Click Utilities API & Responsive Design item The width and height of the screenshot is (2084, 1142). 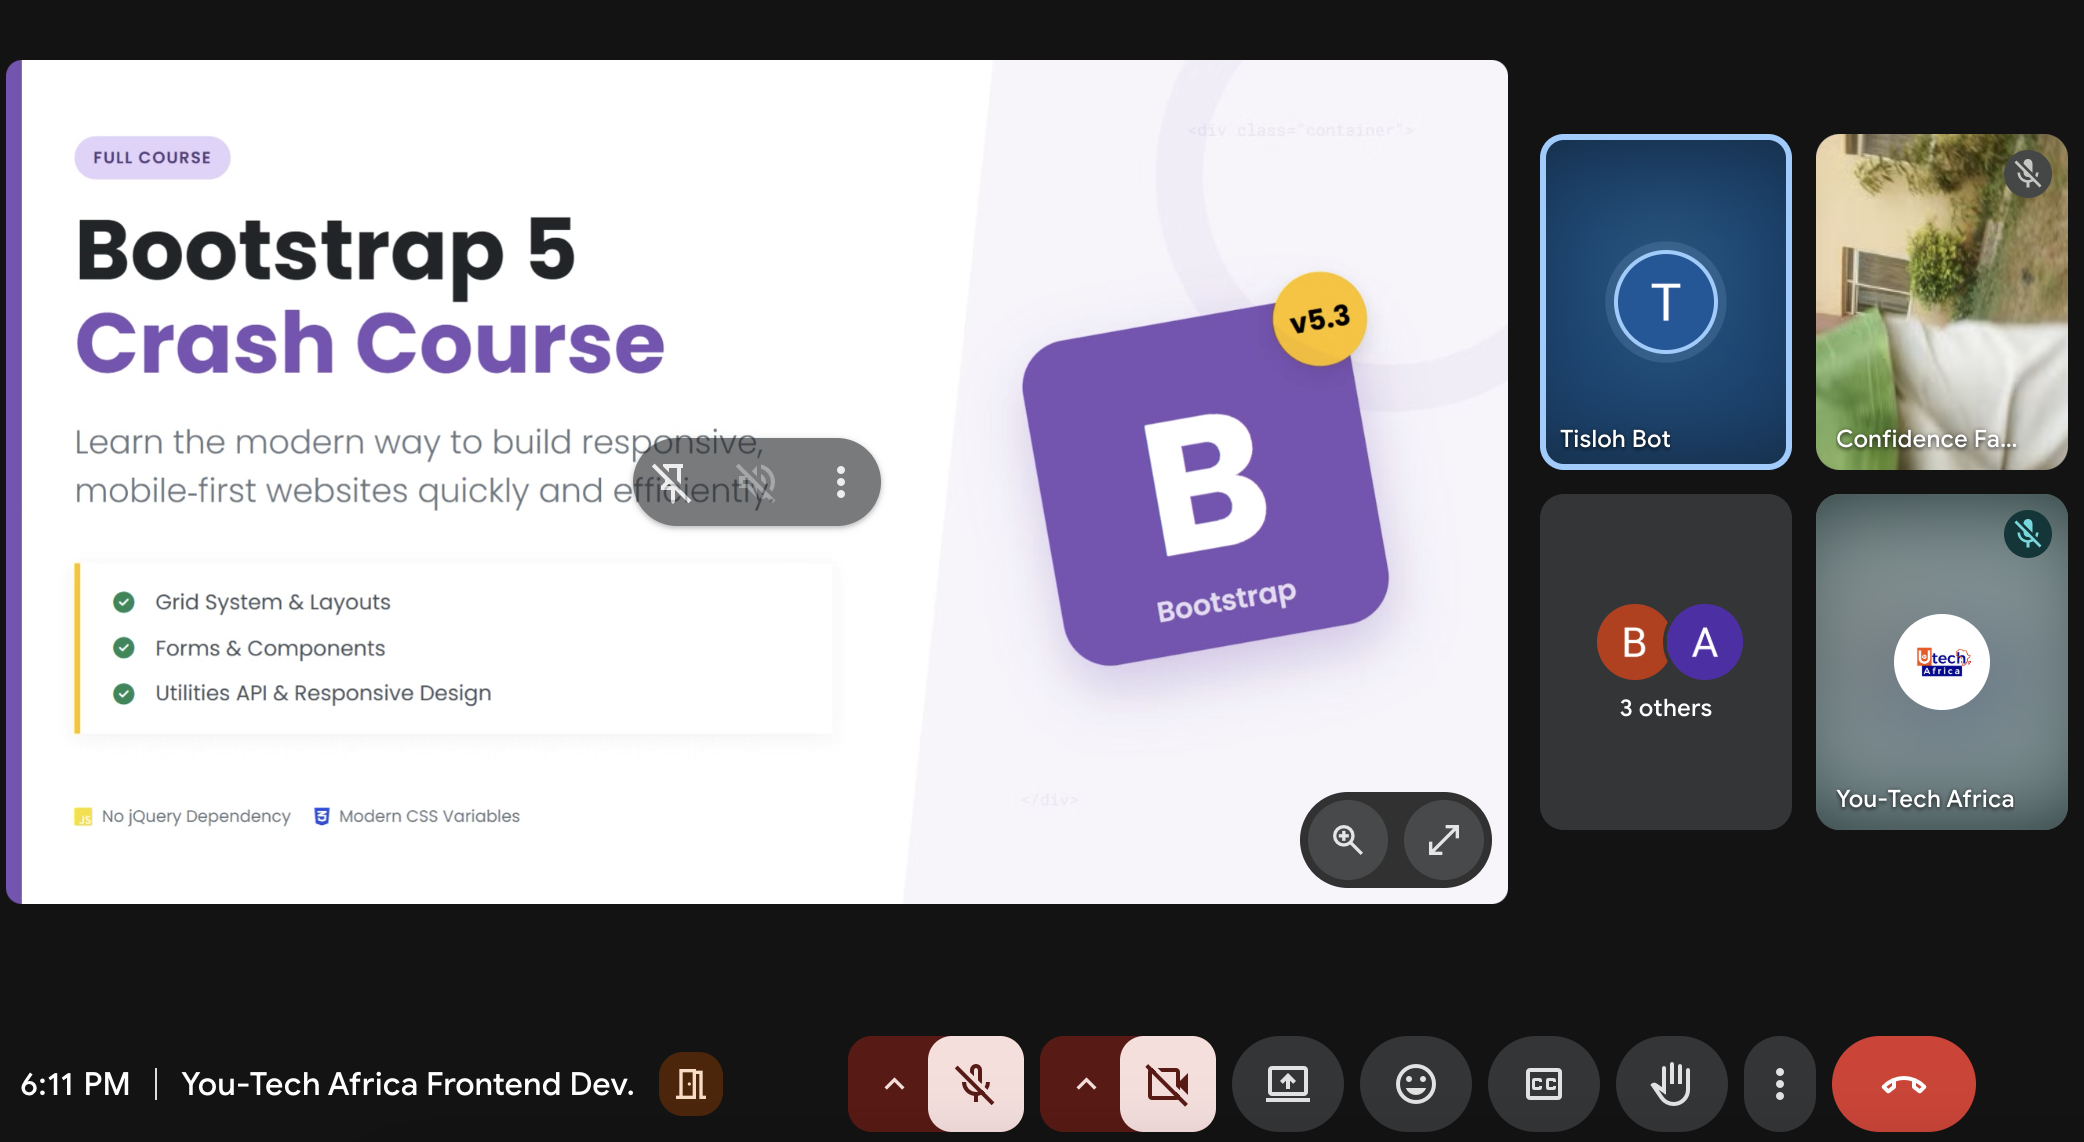(323, 693)
